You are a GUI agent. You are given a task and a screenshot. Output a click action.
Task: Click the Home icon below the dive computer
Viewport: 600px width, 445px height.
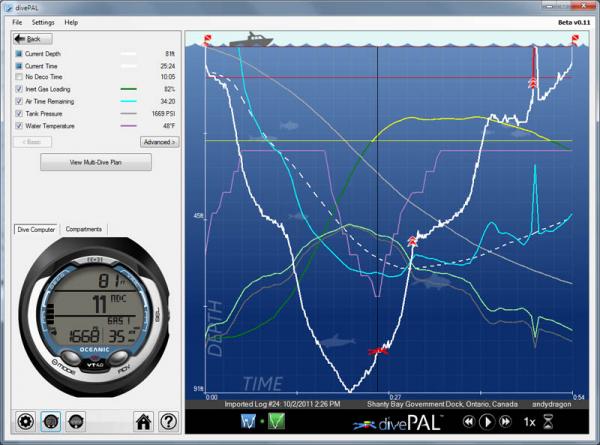(143, 422)
